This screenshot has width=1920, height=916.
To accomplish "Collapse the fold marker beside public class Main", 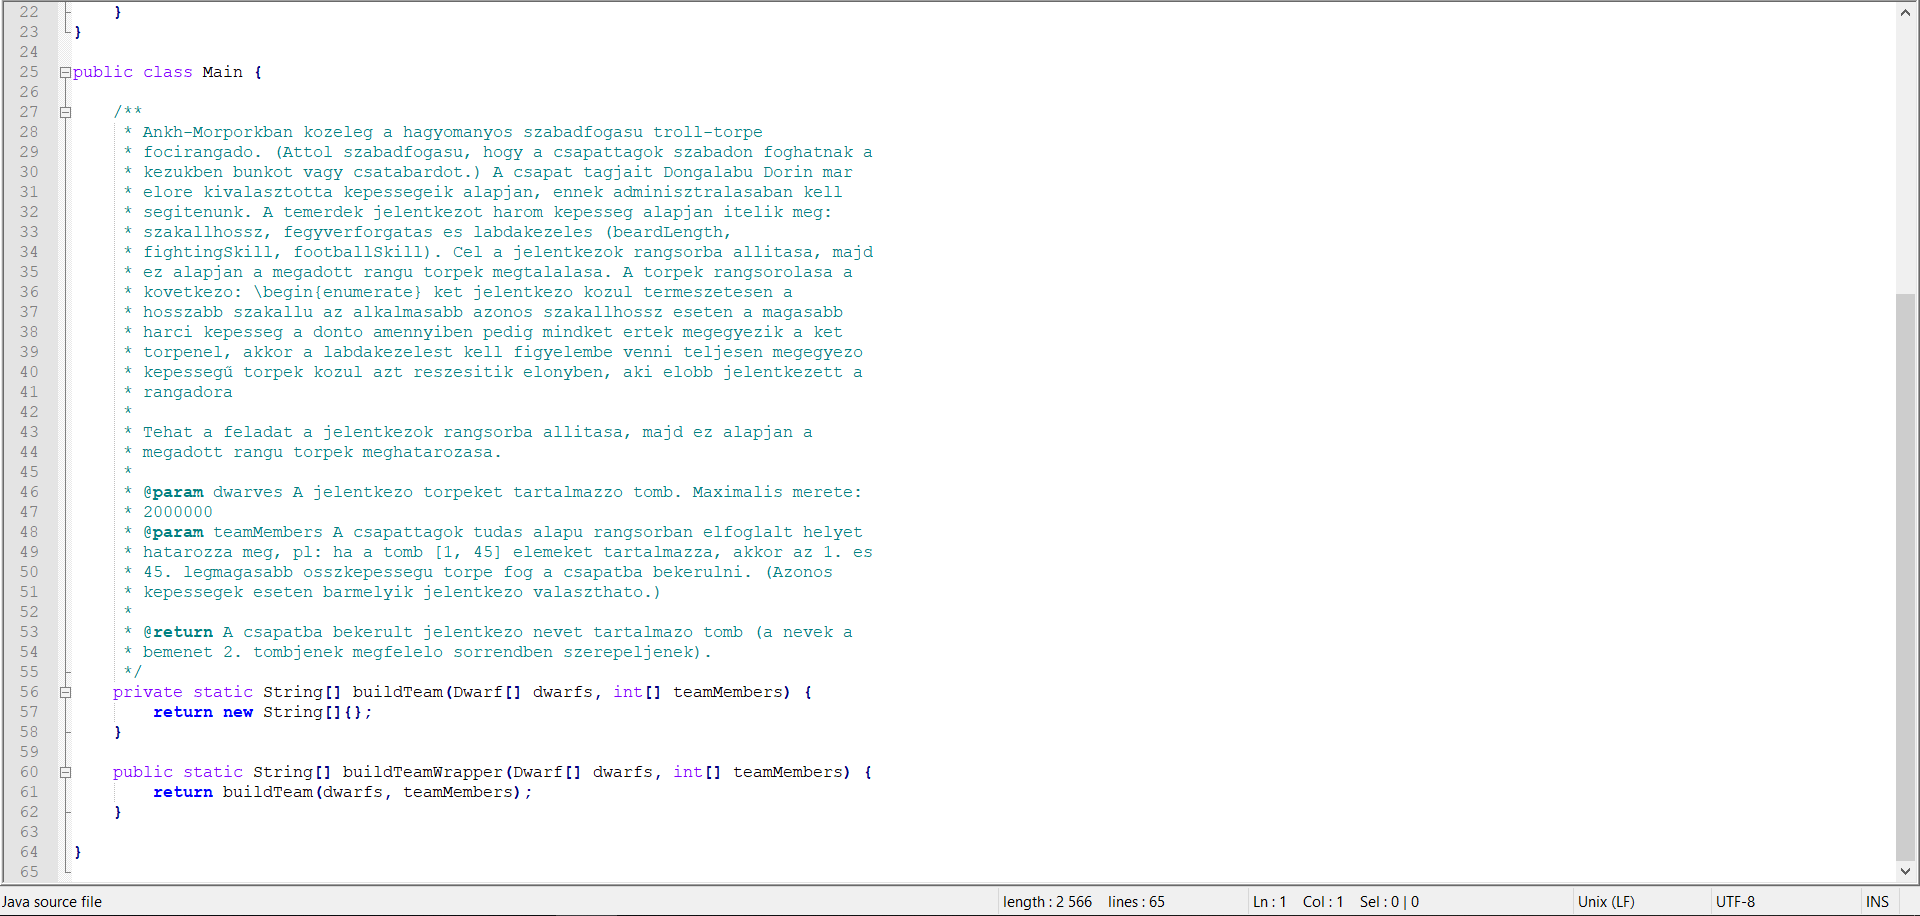I will point(65,73).
